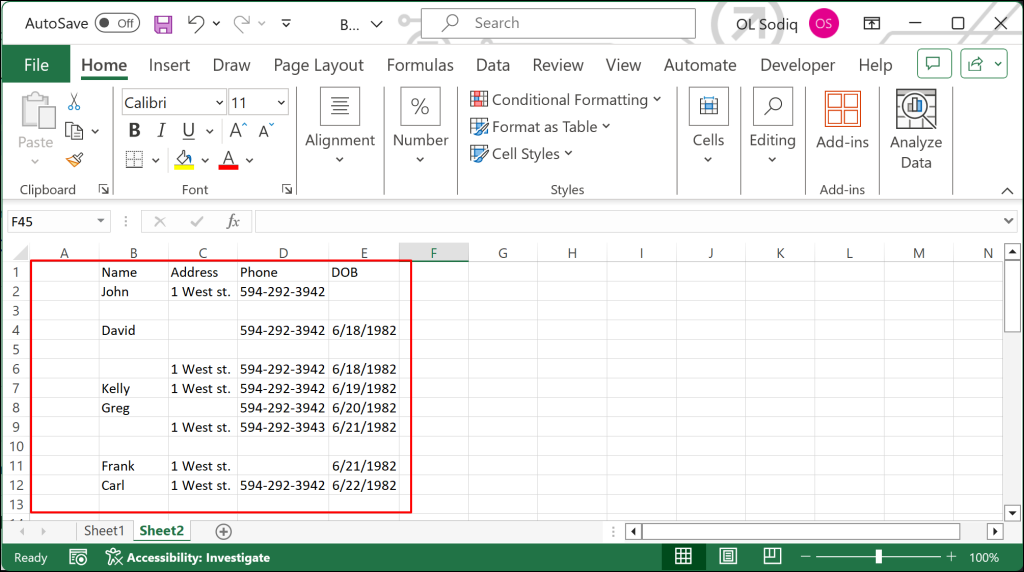Click the Redo arrow icon
1024x572 pixels.
click(x=242, y=24)
